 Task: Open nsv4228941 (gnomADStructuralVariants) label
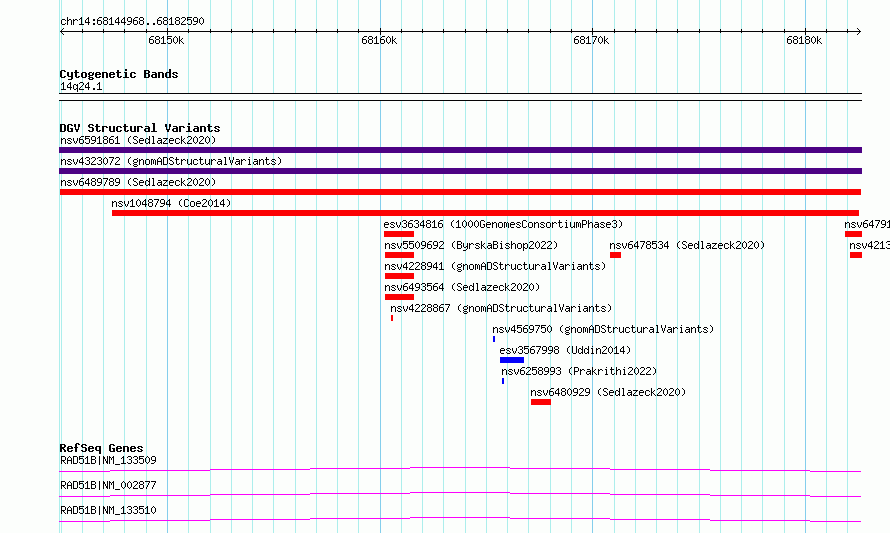tap(495, 266)
